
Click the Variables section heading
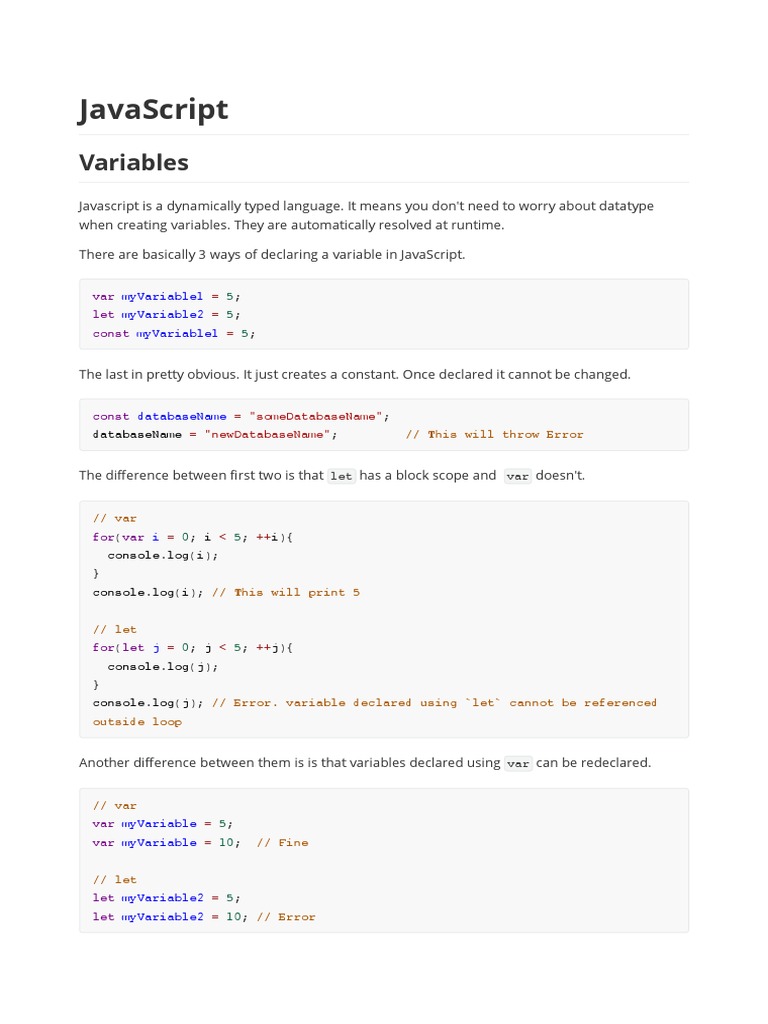tap(133, 162)
